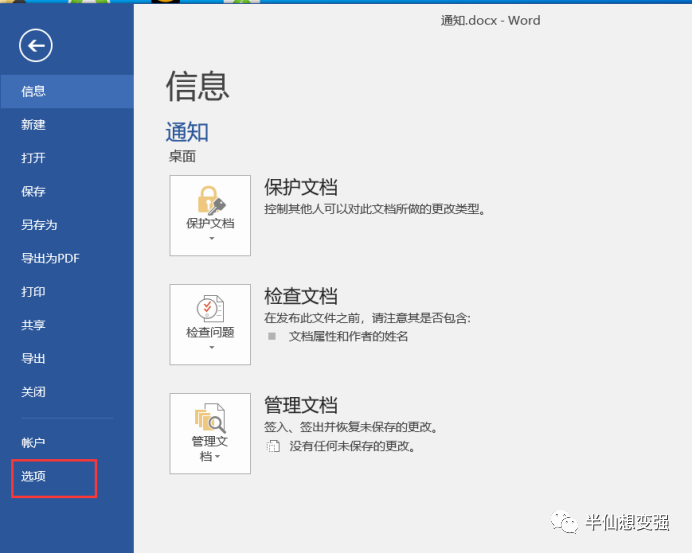This screenshot has height=554, width=692.
Task: Click the 通知 document title
Action: click(187, 132)
